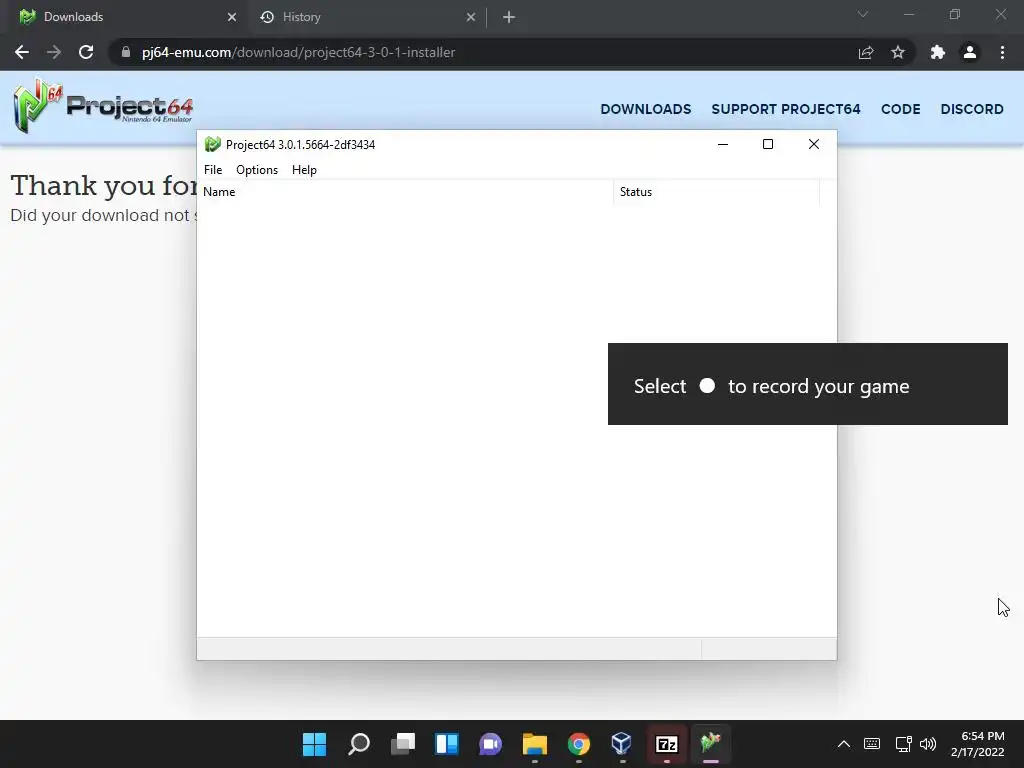This screenshot has height=768, width=1024.
Task: Open the DISCORD link on the website
Action: [972, 109]
